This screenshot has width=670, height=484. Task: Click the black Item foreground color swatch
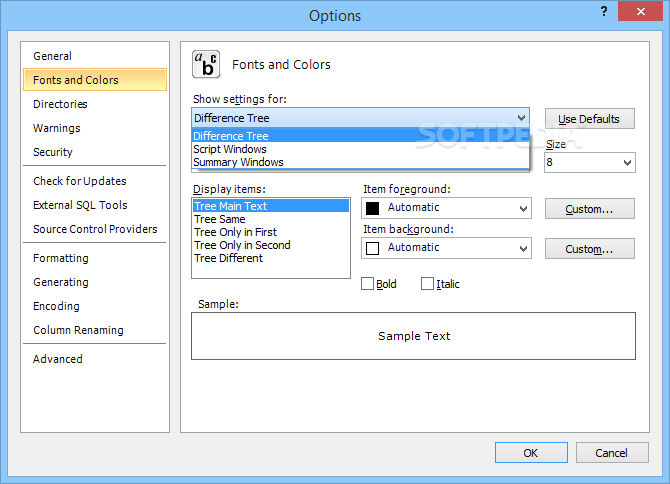pos(373,208)
